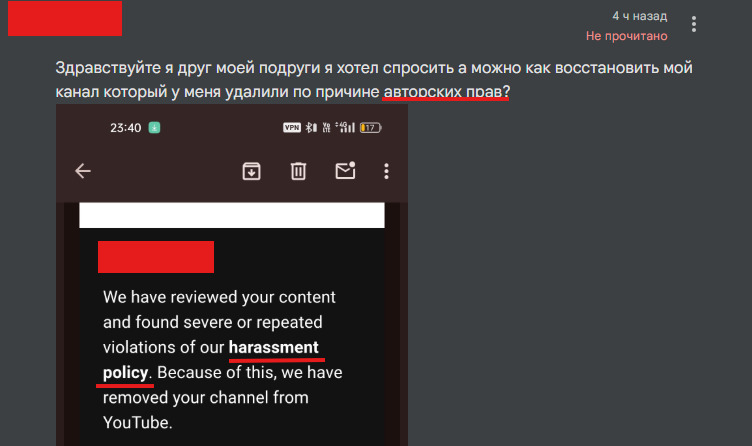
Task: Click the 23:40 clock in status bar
Action: (x=126, y=128)
